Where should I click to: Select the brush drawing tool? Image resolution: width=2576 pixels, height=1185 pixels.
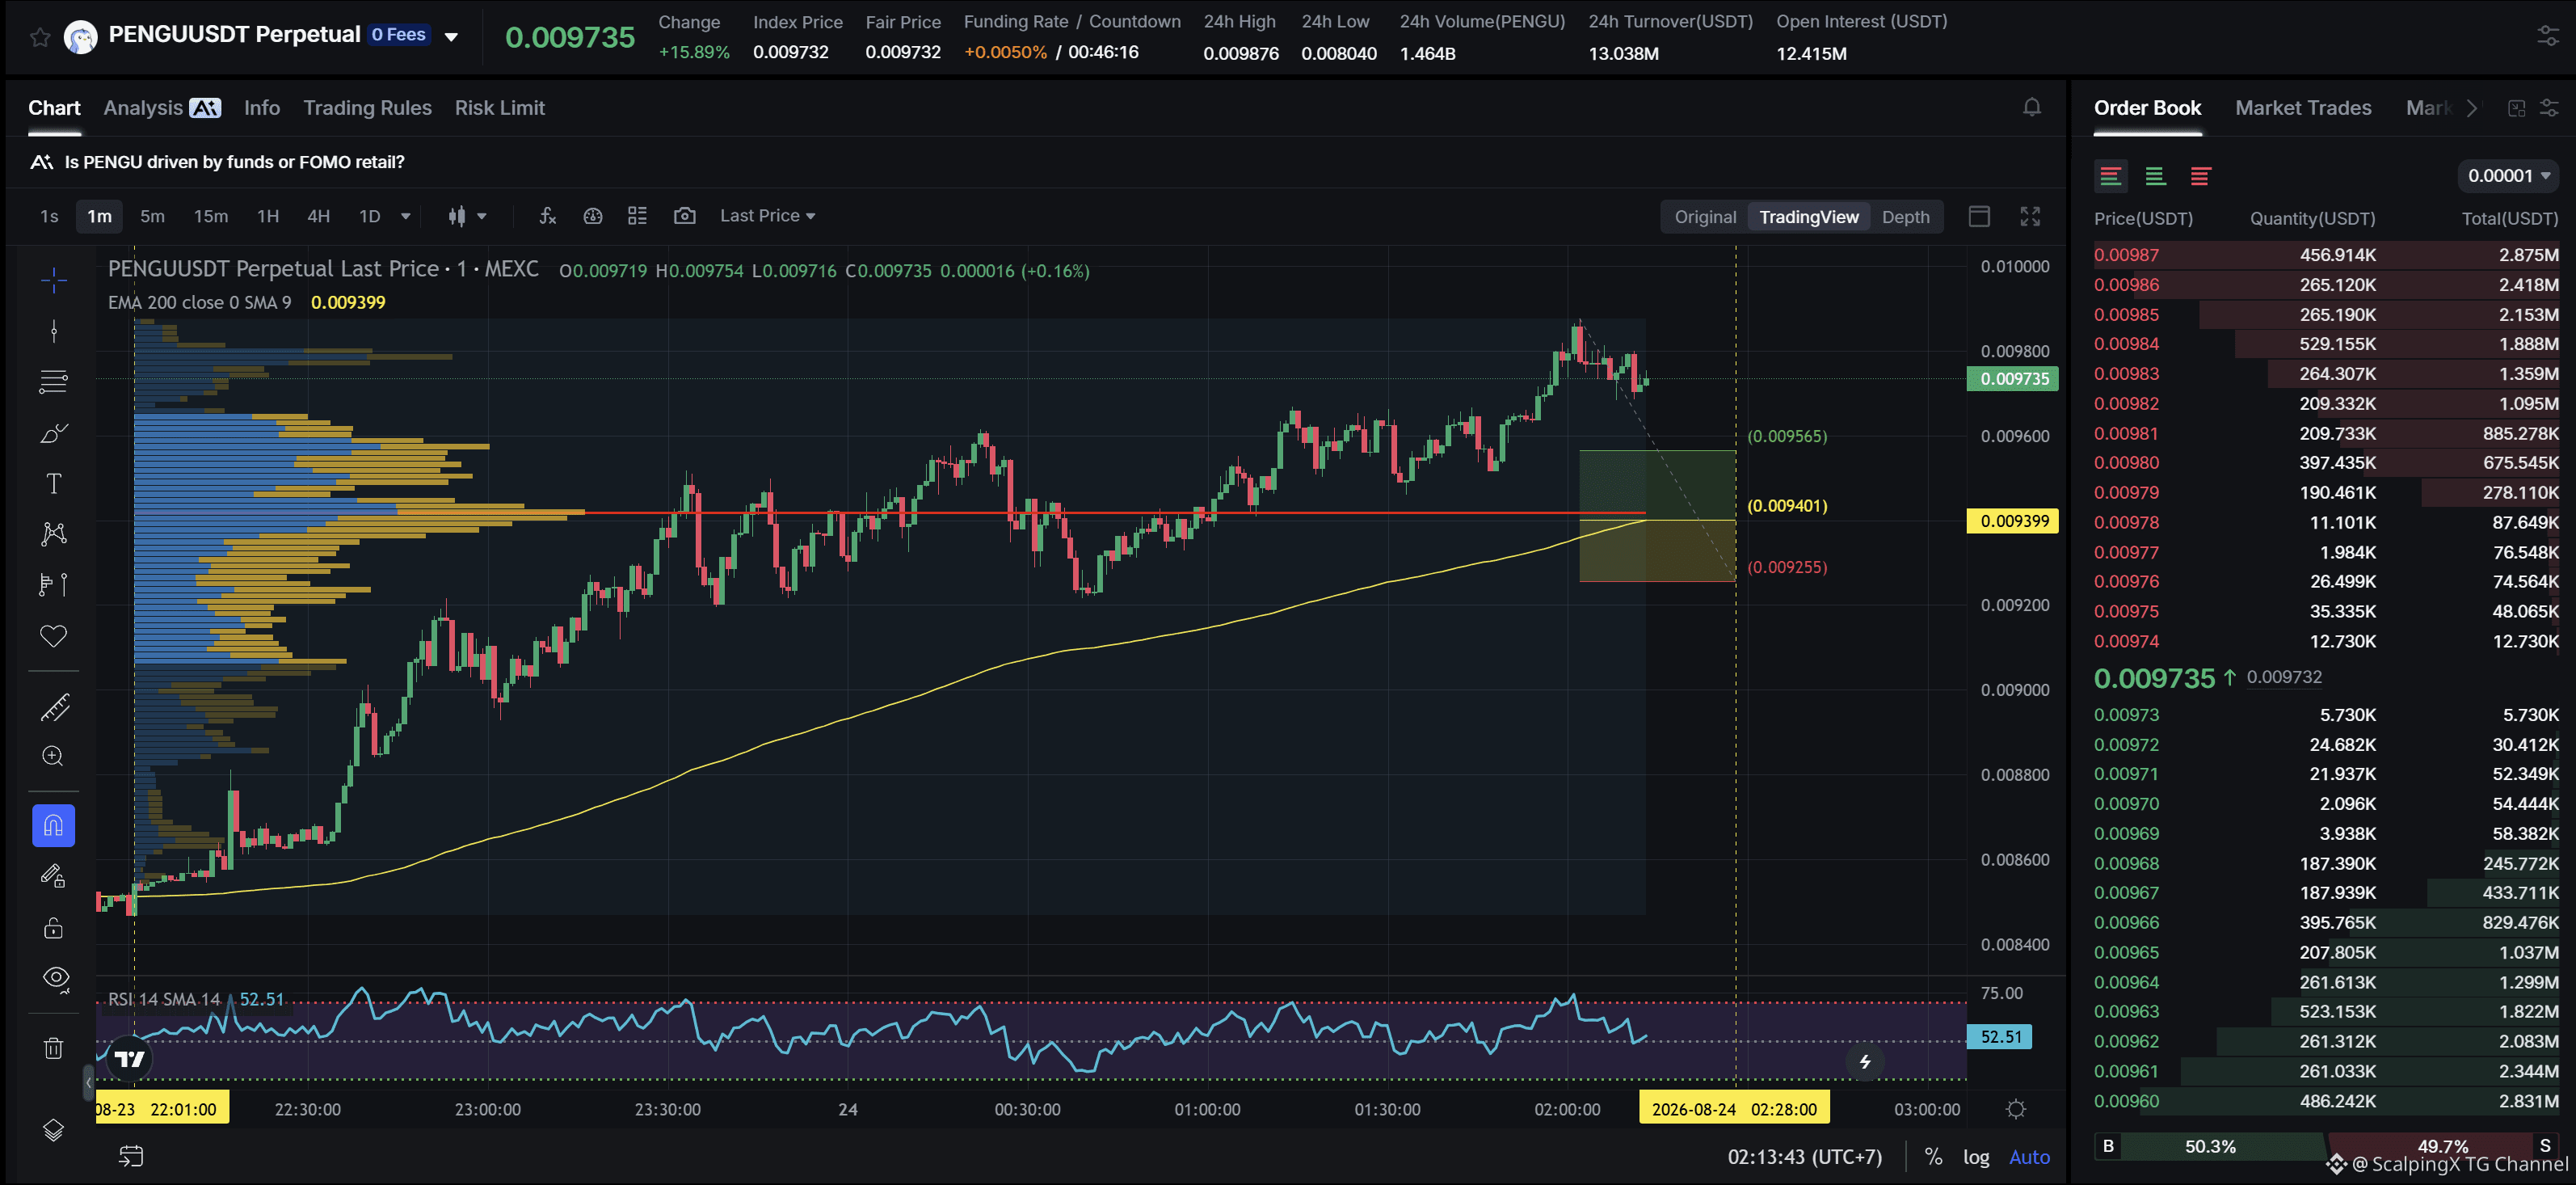tap(54, 433)
